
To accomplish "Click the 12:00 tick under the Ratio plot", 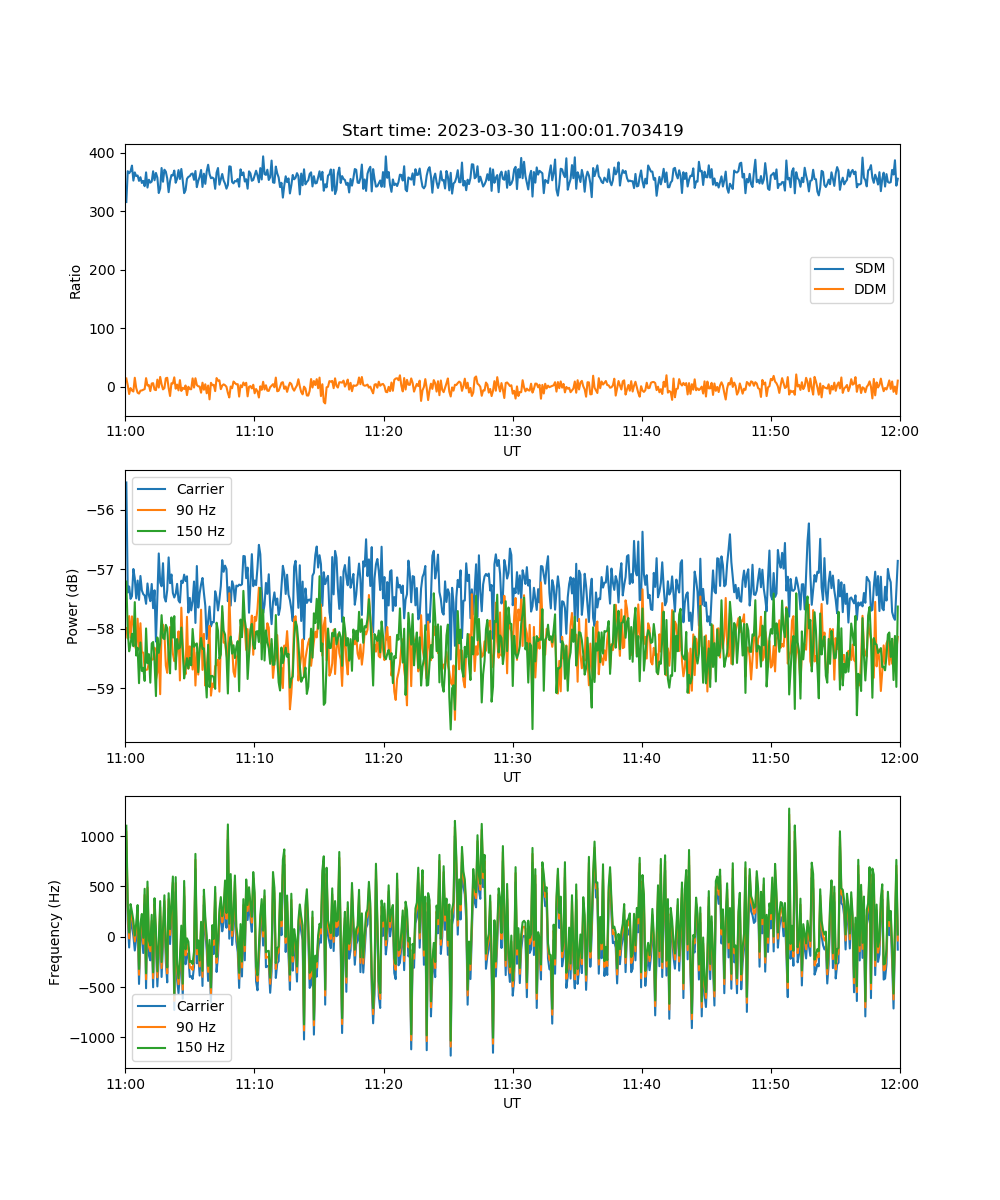I will coord(899,431).
